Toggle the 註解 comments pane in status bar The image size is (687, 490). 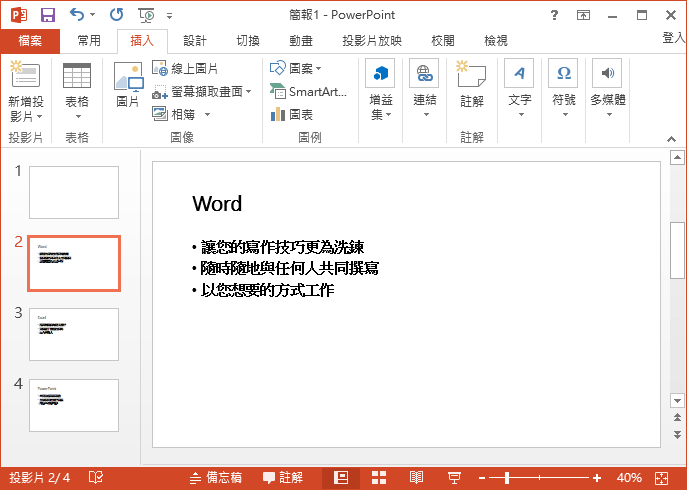tap(283, 478)
